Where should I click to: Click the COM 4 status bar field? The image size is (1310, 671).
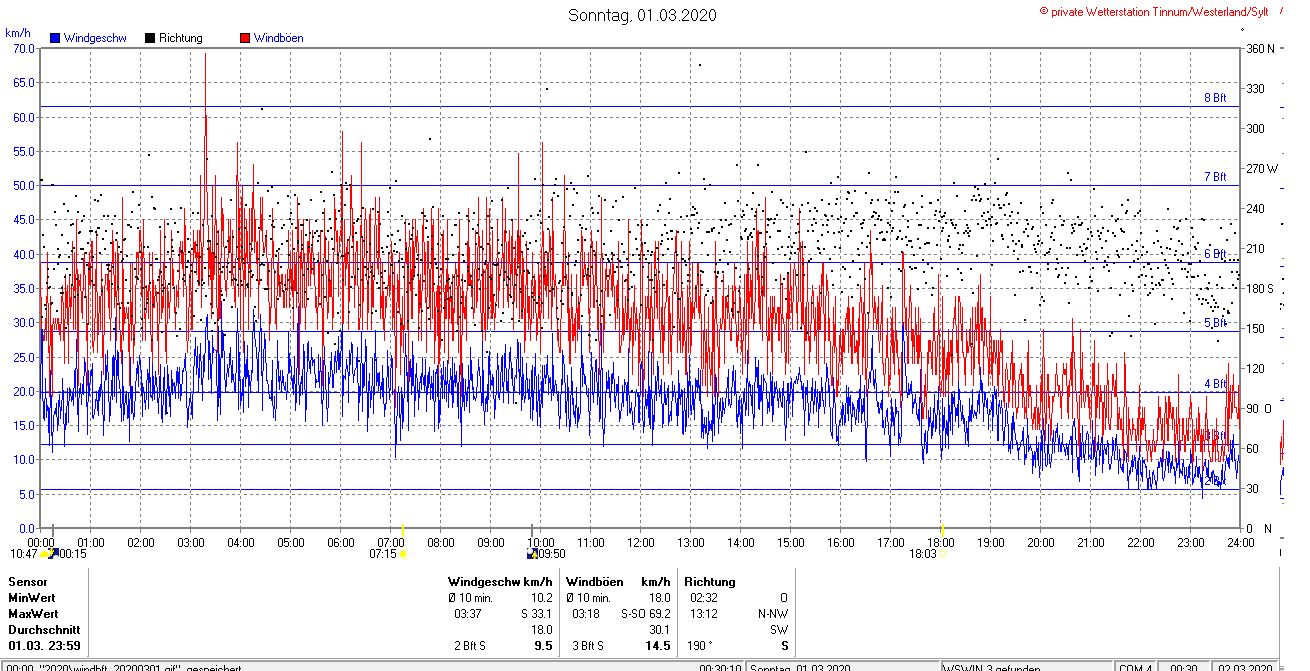(1135, 668)
